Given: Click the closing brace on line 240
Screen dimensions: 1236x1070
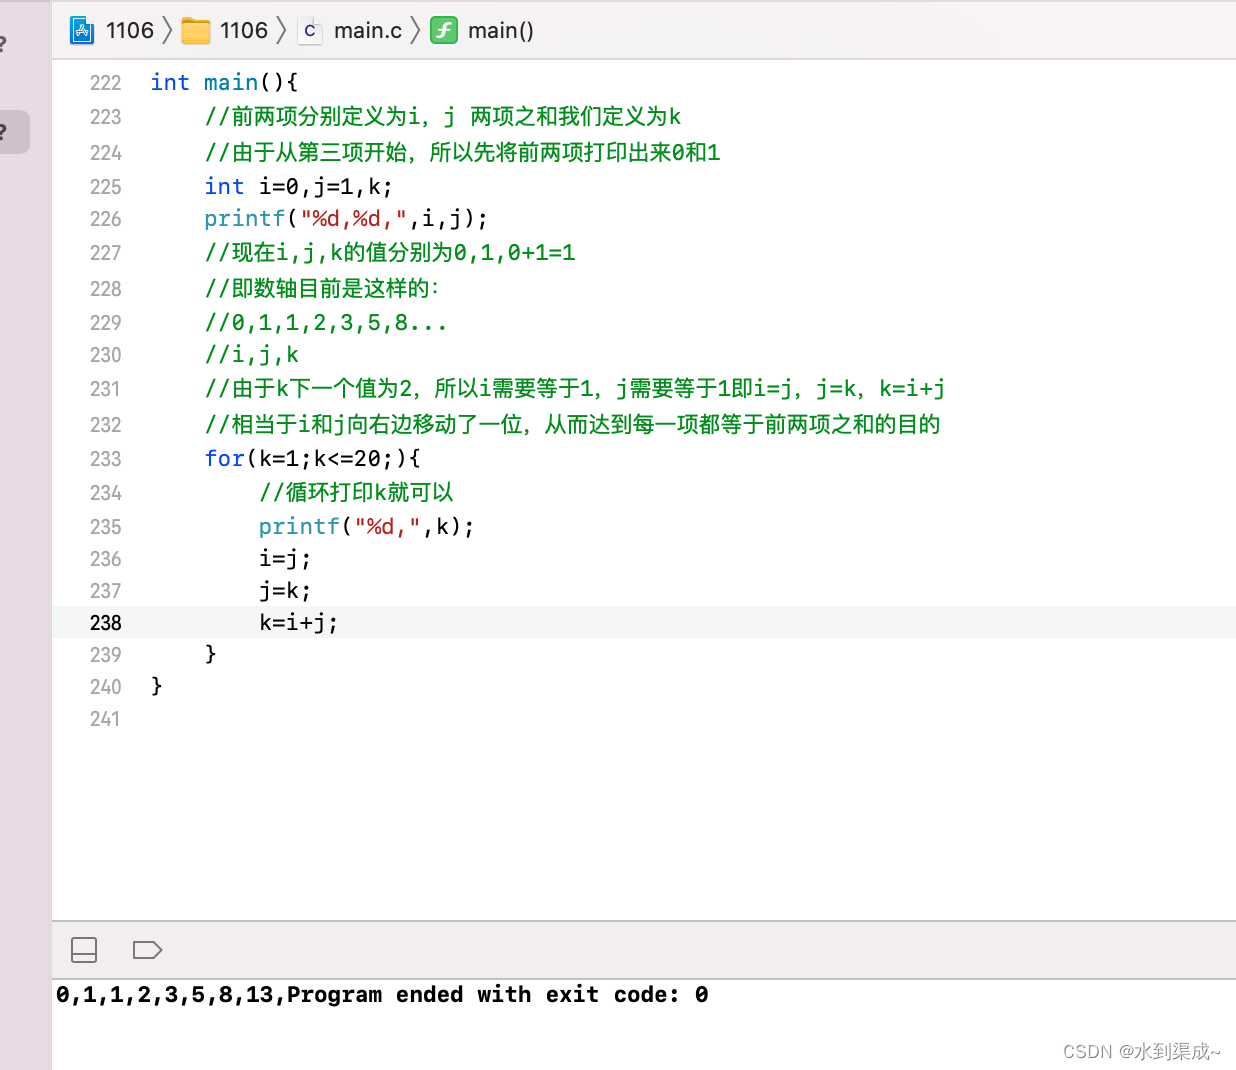Looking at the screenshot, I should click(156, 687).
